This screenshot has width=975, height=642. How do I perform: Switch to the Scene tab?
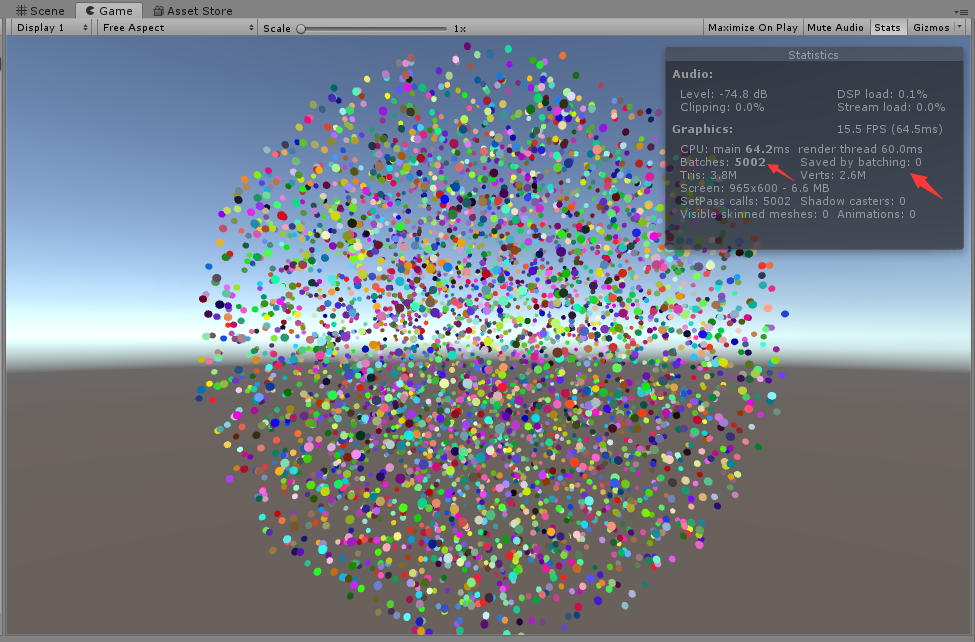coord(40,11)
